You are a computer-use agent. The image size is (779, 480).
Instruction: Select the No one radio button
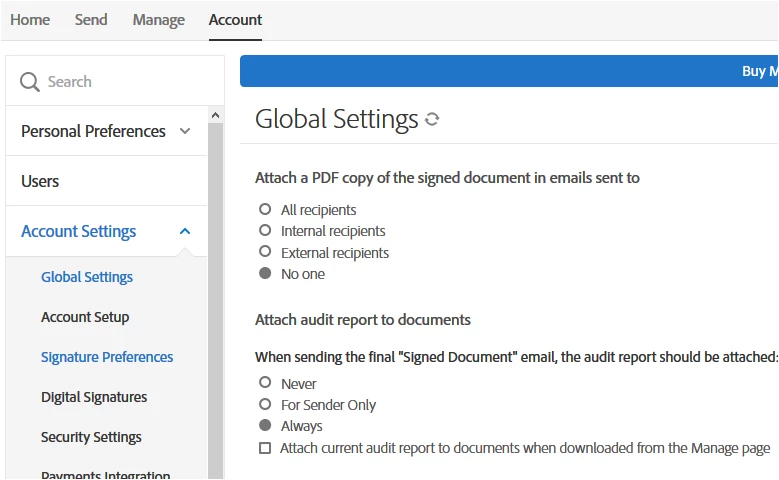(x=265, y=273)
